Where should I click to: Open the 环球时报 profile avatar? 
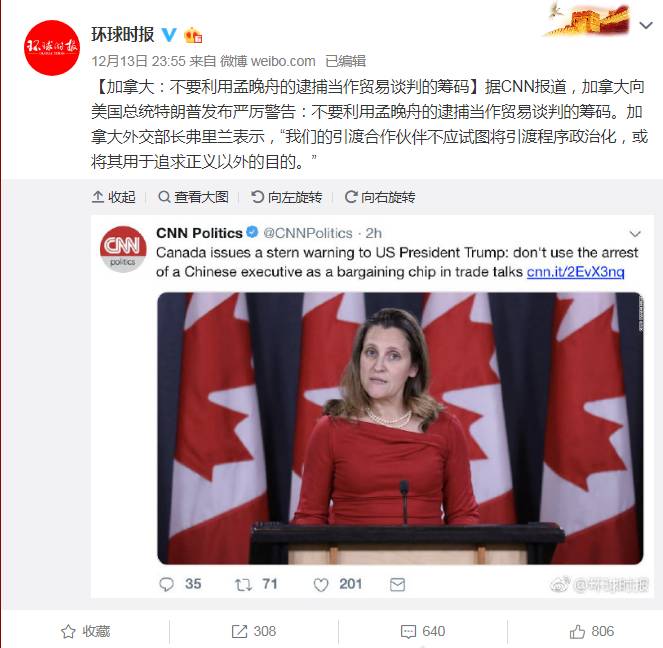click(x=52, y=48)
